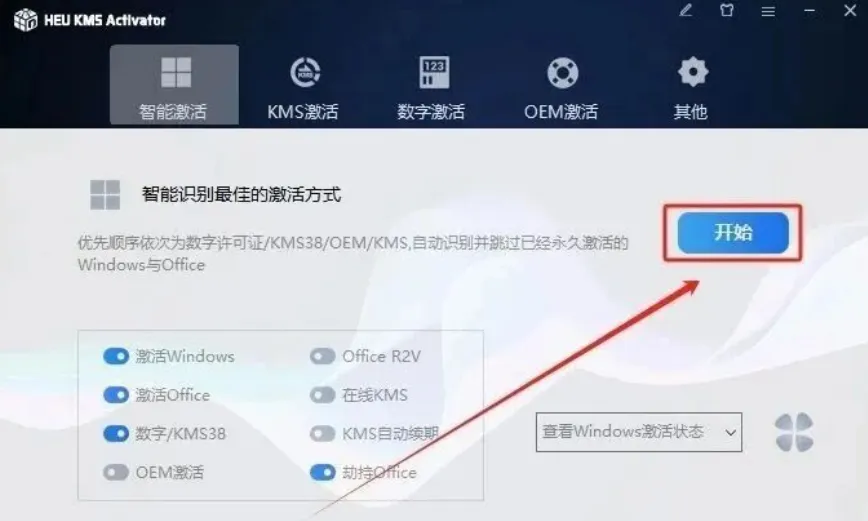
Task: Turn on the 在线KMS switch
Action: [323, 395]
